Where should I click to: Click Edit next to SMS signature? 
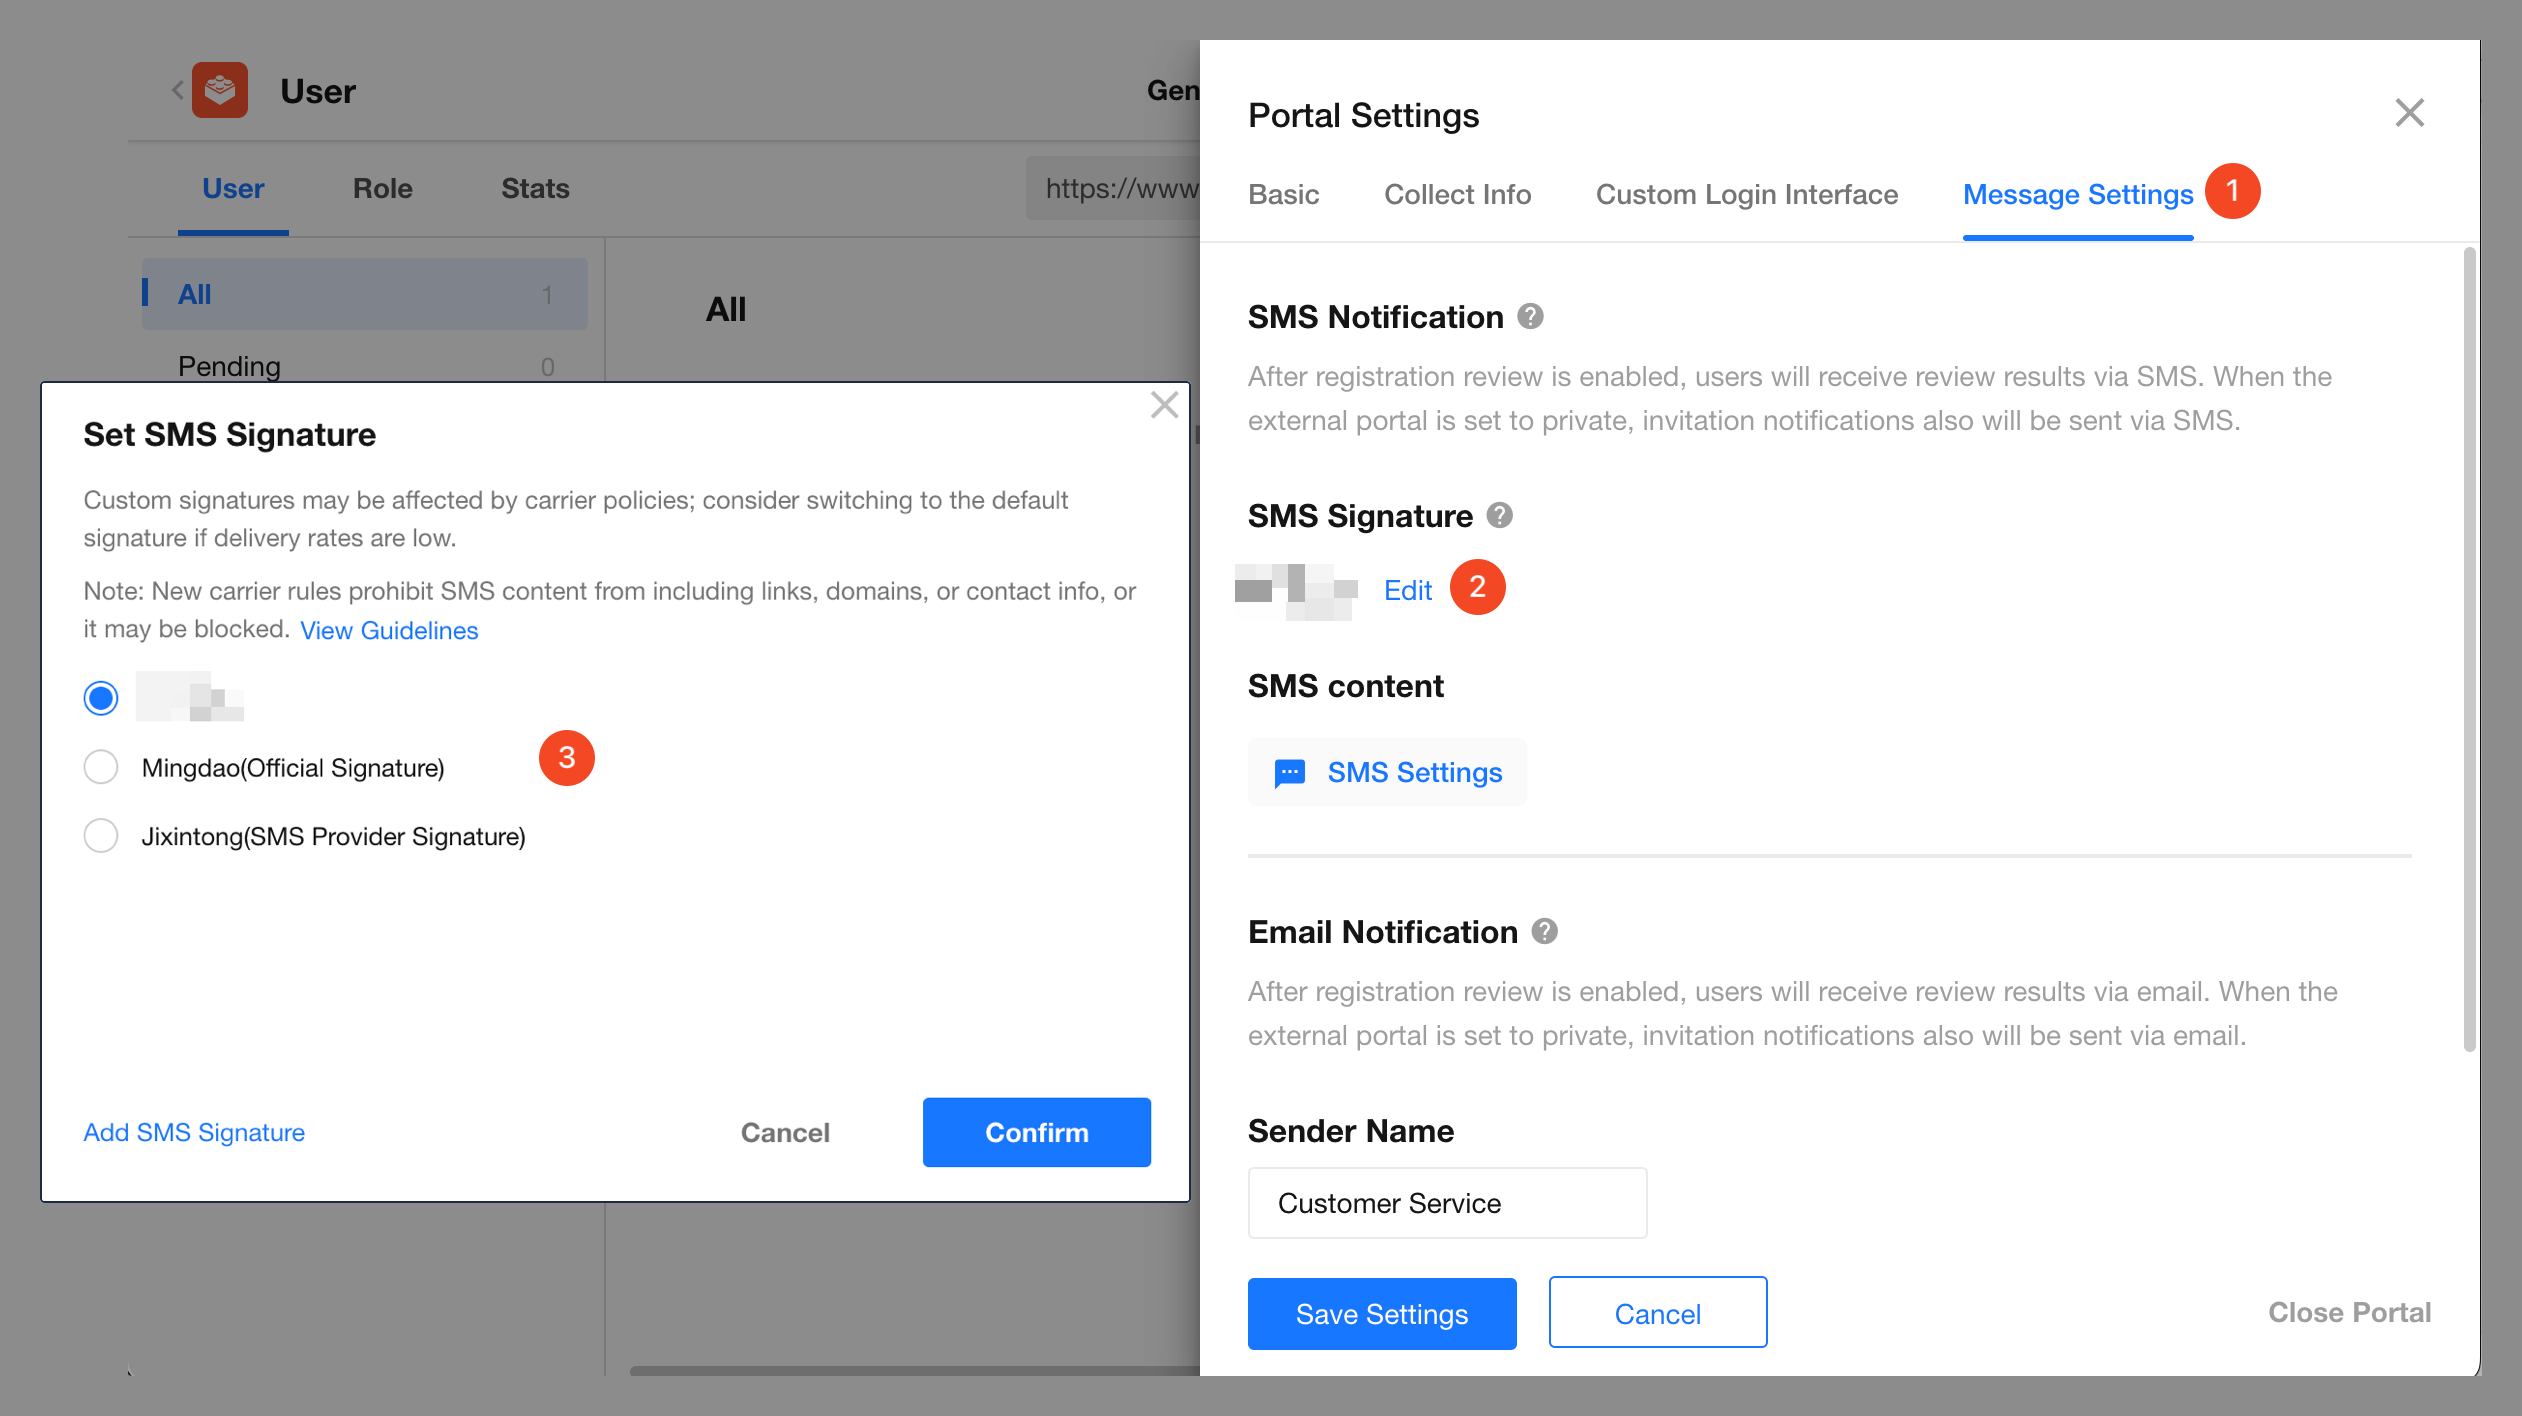point(1407,590)
